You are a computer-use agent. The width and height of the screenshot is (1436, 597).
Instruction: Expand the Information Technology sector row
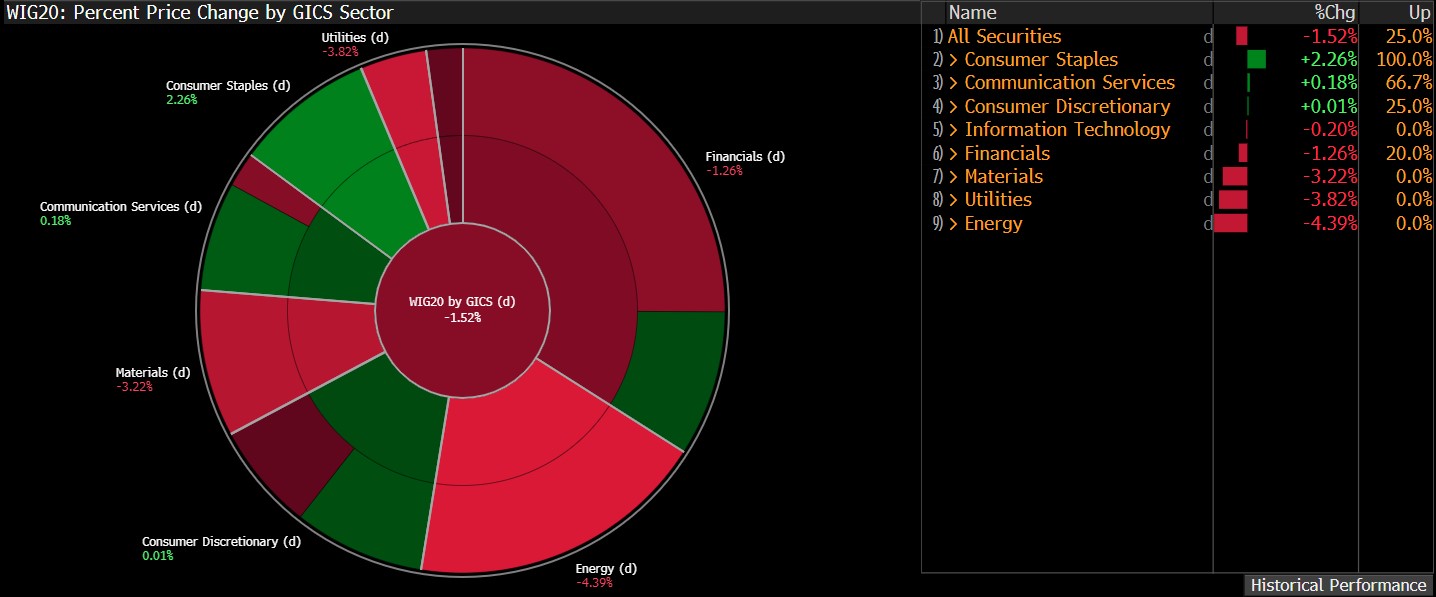pos(954,130)
